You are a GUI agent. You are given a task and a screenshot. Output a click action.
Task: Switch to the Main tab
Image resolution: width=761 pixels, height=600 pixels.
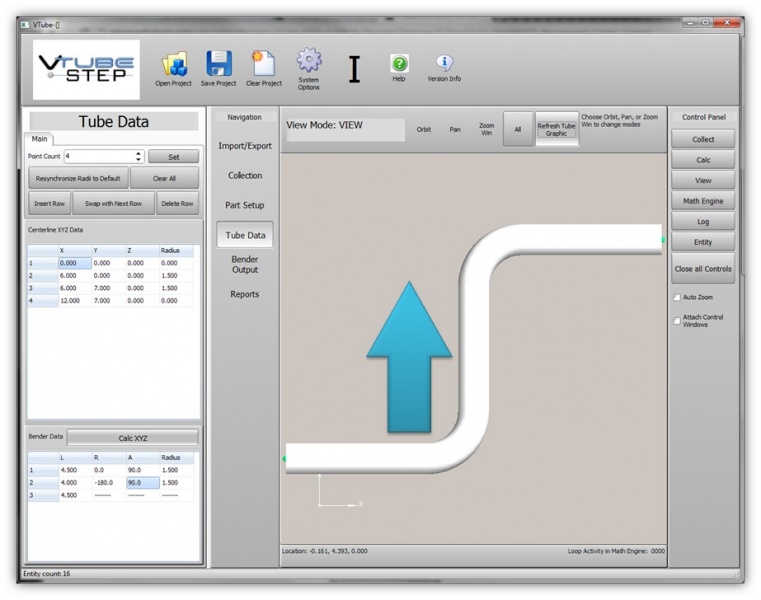39,139
